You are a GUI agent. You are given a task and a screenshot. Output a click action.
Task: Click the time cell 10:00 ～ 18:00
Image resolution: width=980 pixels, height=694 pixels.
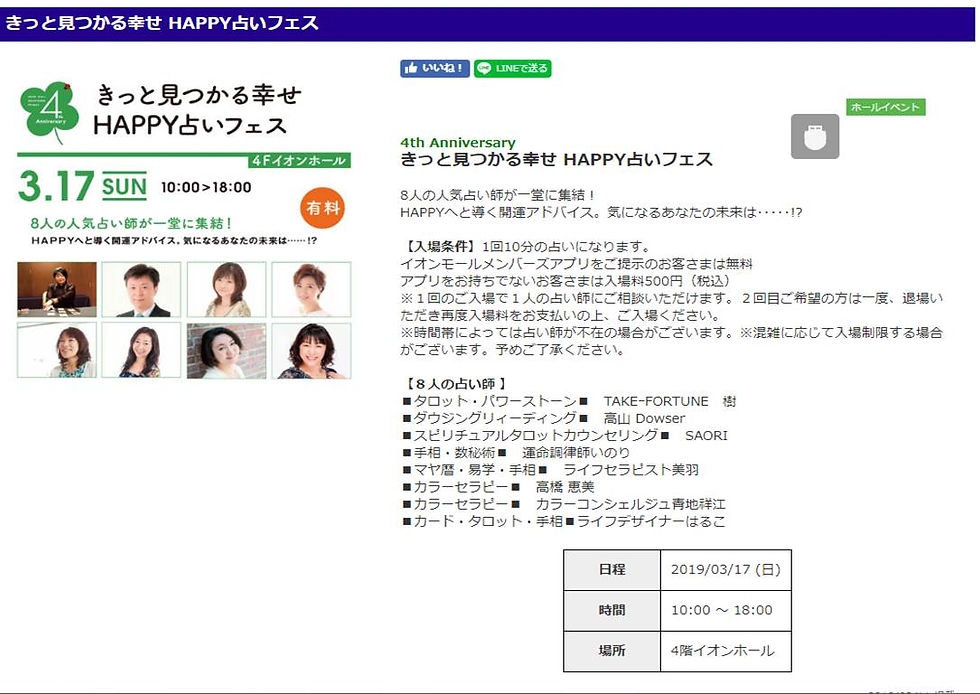click(x=726, y=611)
